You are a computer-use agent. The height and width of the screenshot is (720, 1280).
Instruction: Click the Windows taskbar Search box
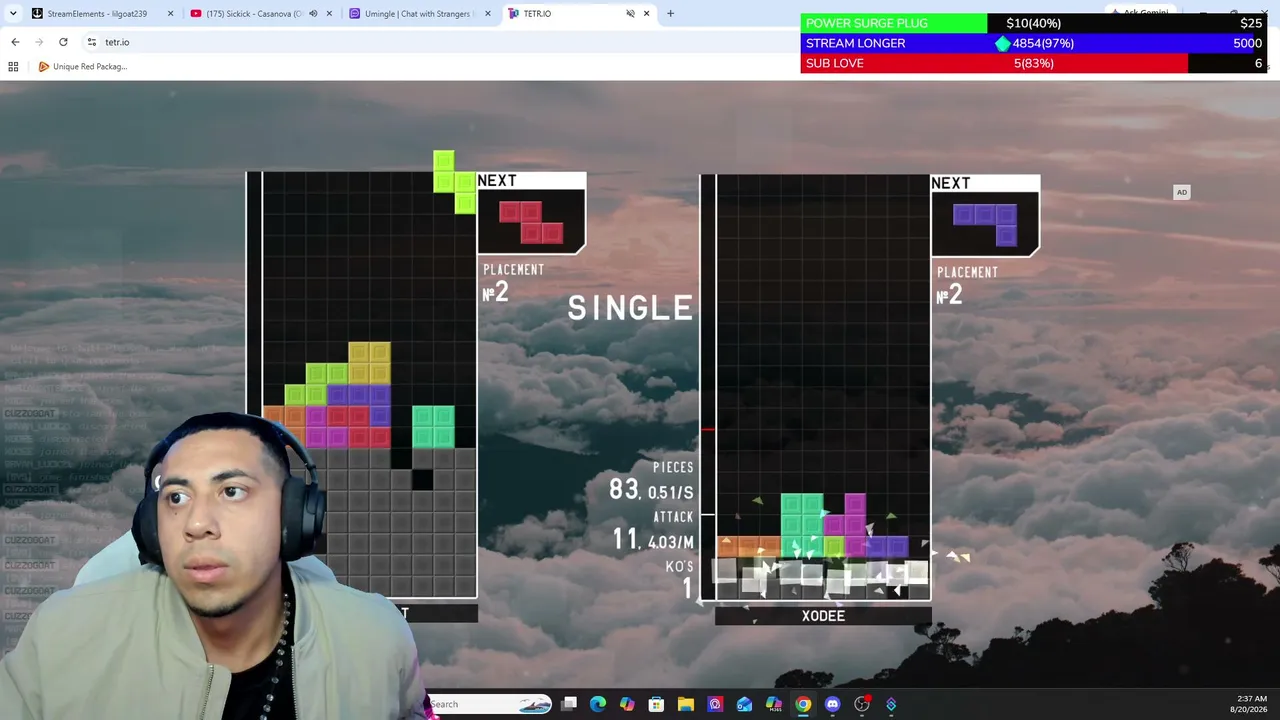pos(490,704)
